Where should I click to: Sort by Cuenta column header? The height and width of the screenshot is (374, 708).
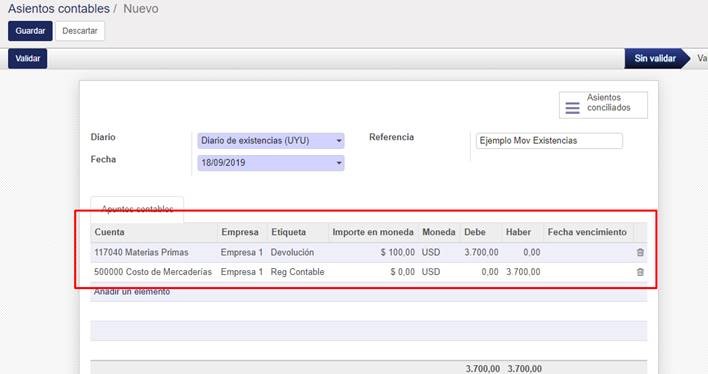coord(109,232)
